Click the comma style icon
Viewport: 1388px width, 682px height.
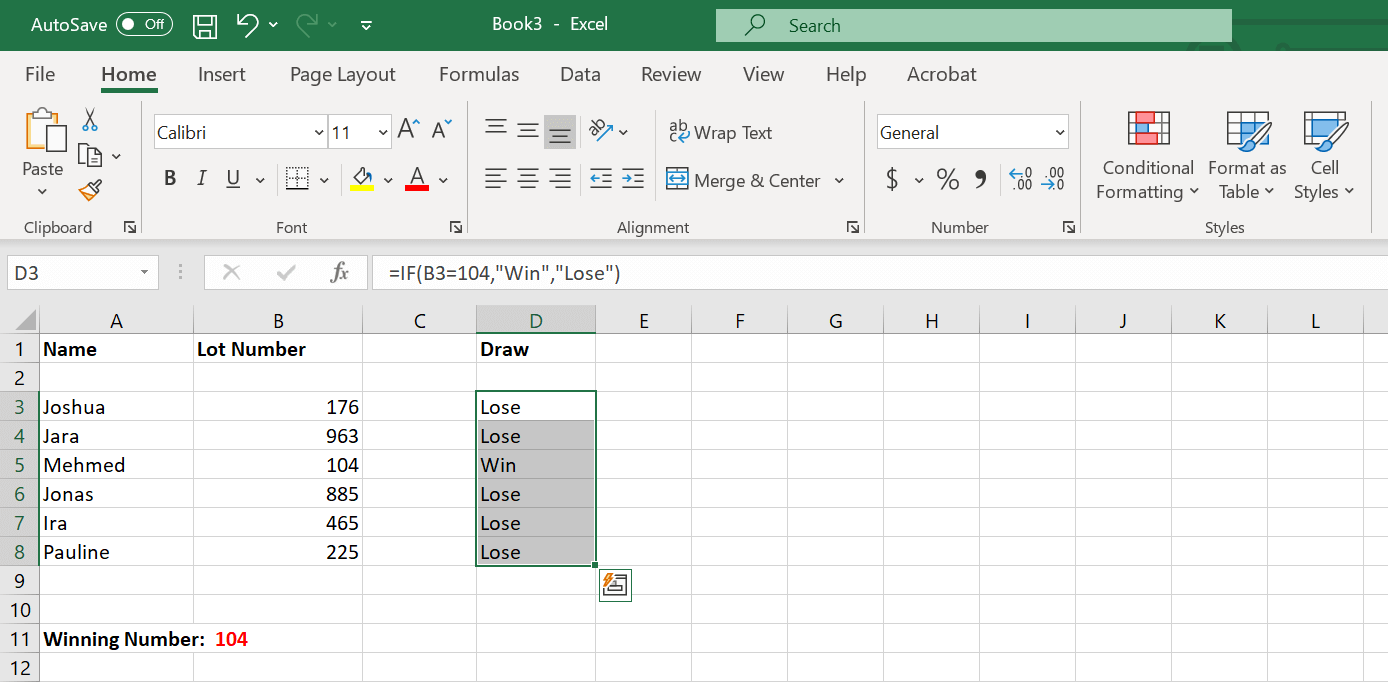click(981, 179)
